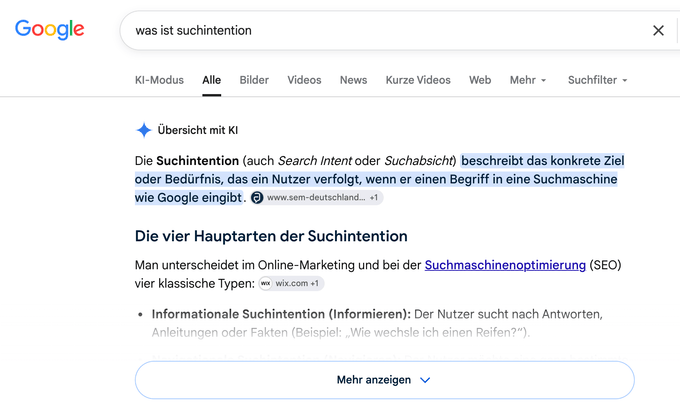Open the News tab
This screenshot has height=412, width=680.
pos(353,80)
